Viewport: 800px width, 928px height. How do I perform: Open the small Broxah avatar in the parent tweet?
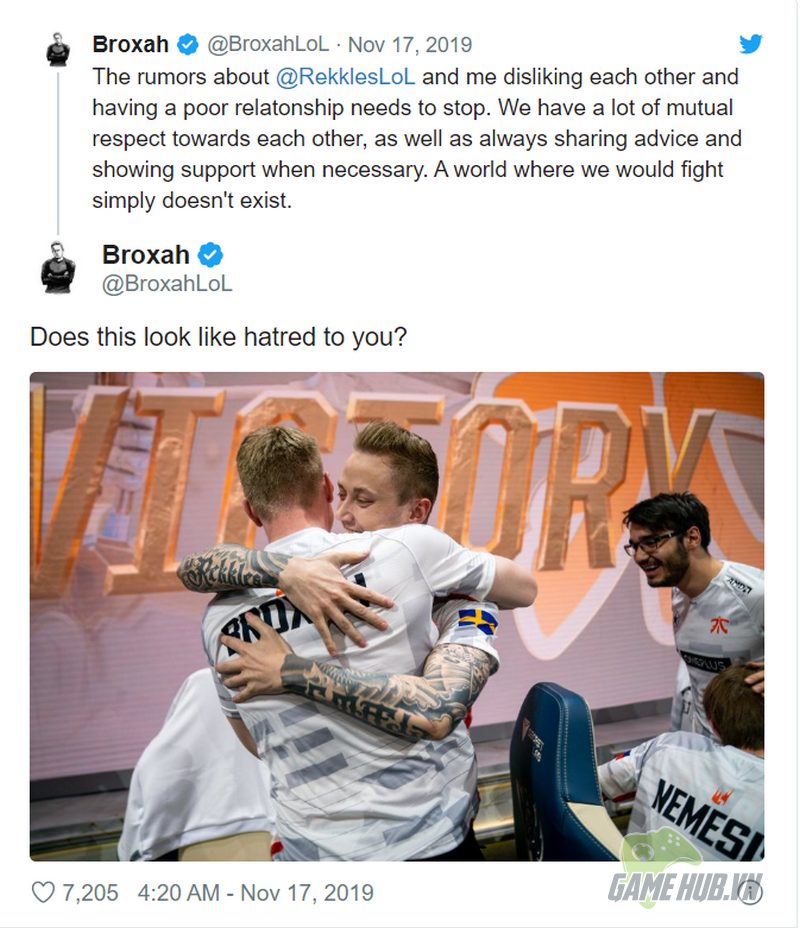pos(58,50)
